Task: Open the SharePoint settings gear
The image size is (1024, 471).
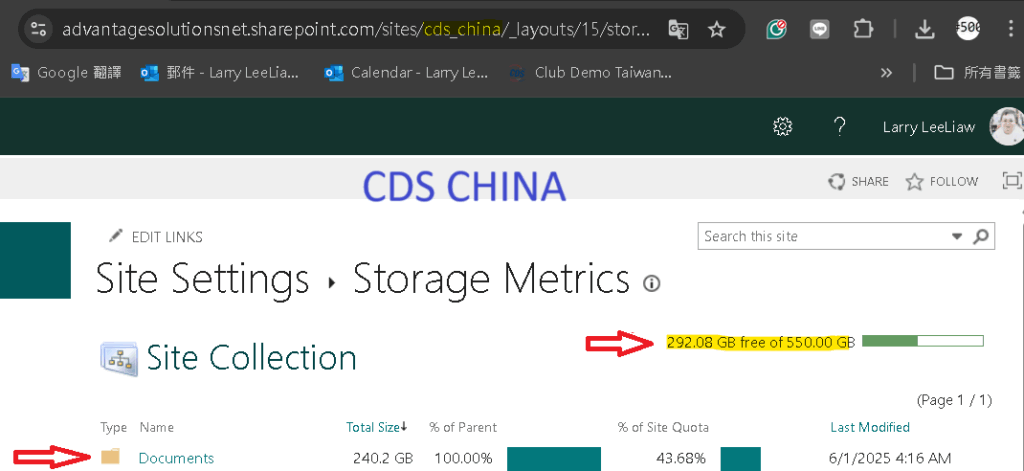Action: 782,126
